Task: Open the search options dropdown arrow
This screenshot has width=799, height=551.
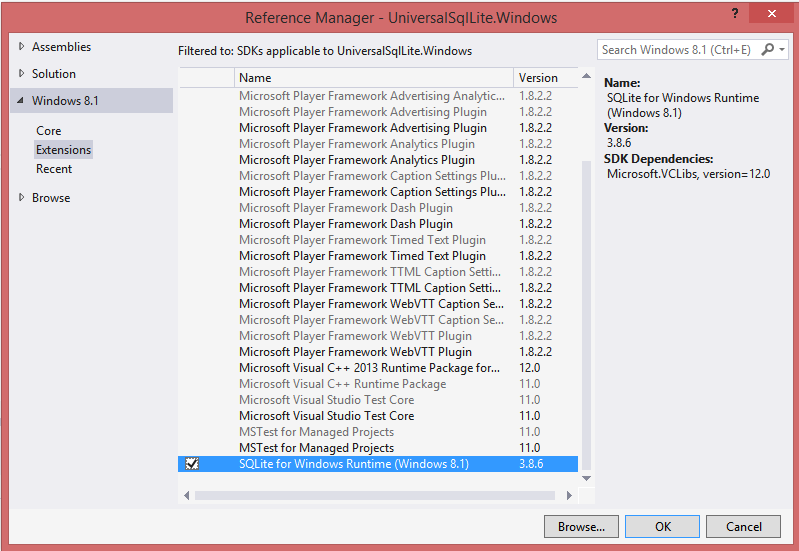Action: (x=782, y=50)
